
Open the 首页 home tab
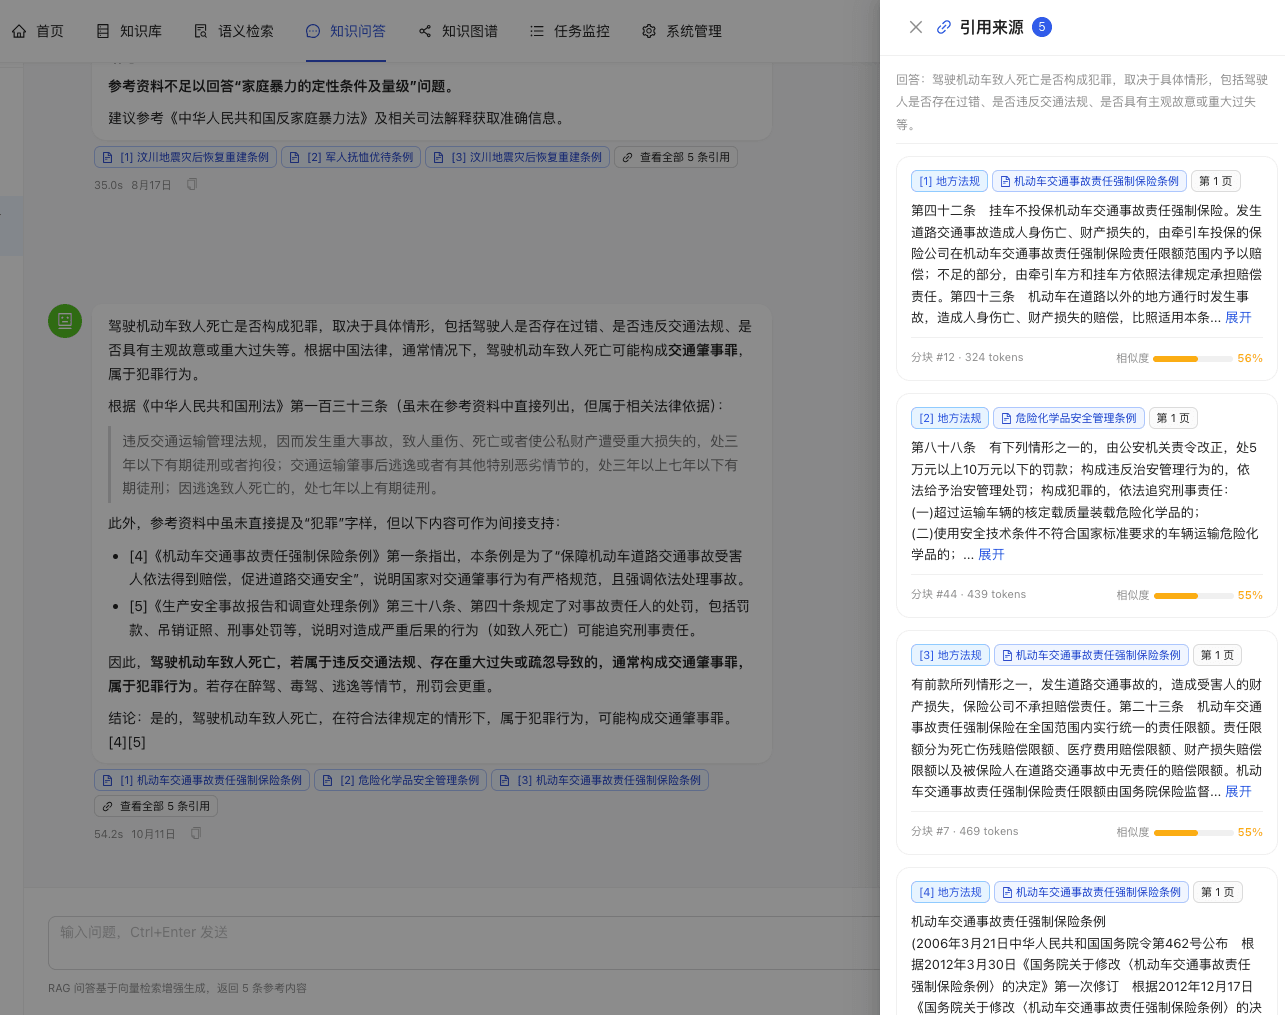click(38, 31)
